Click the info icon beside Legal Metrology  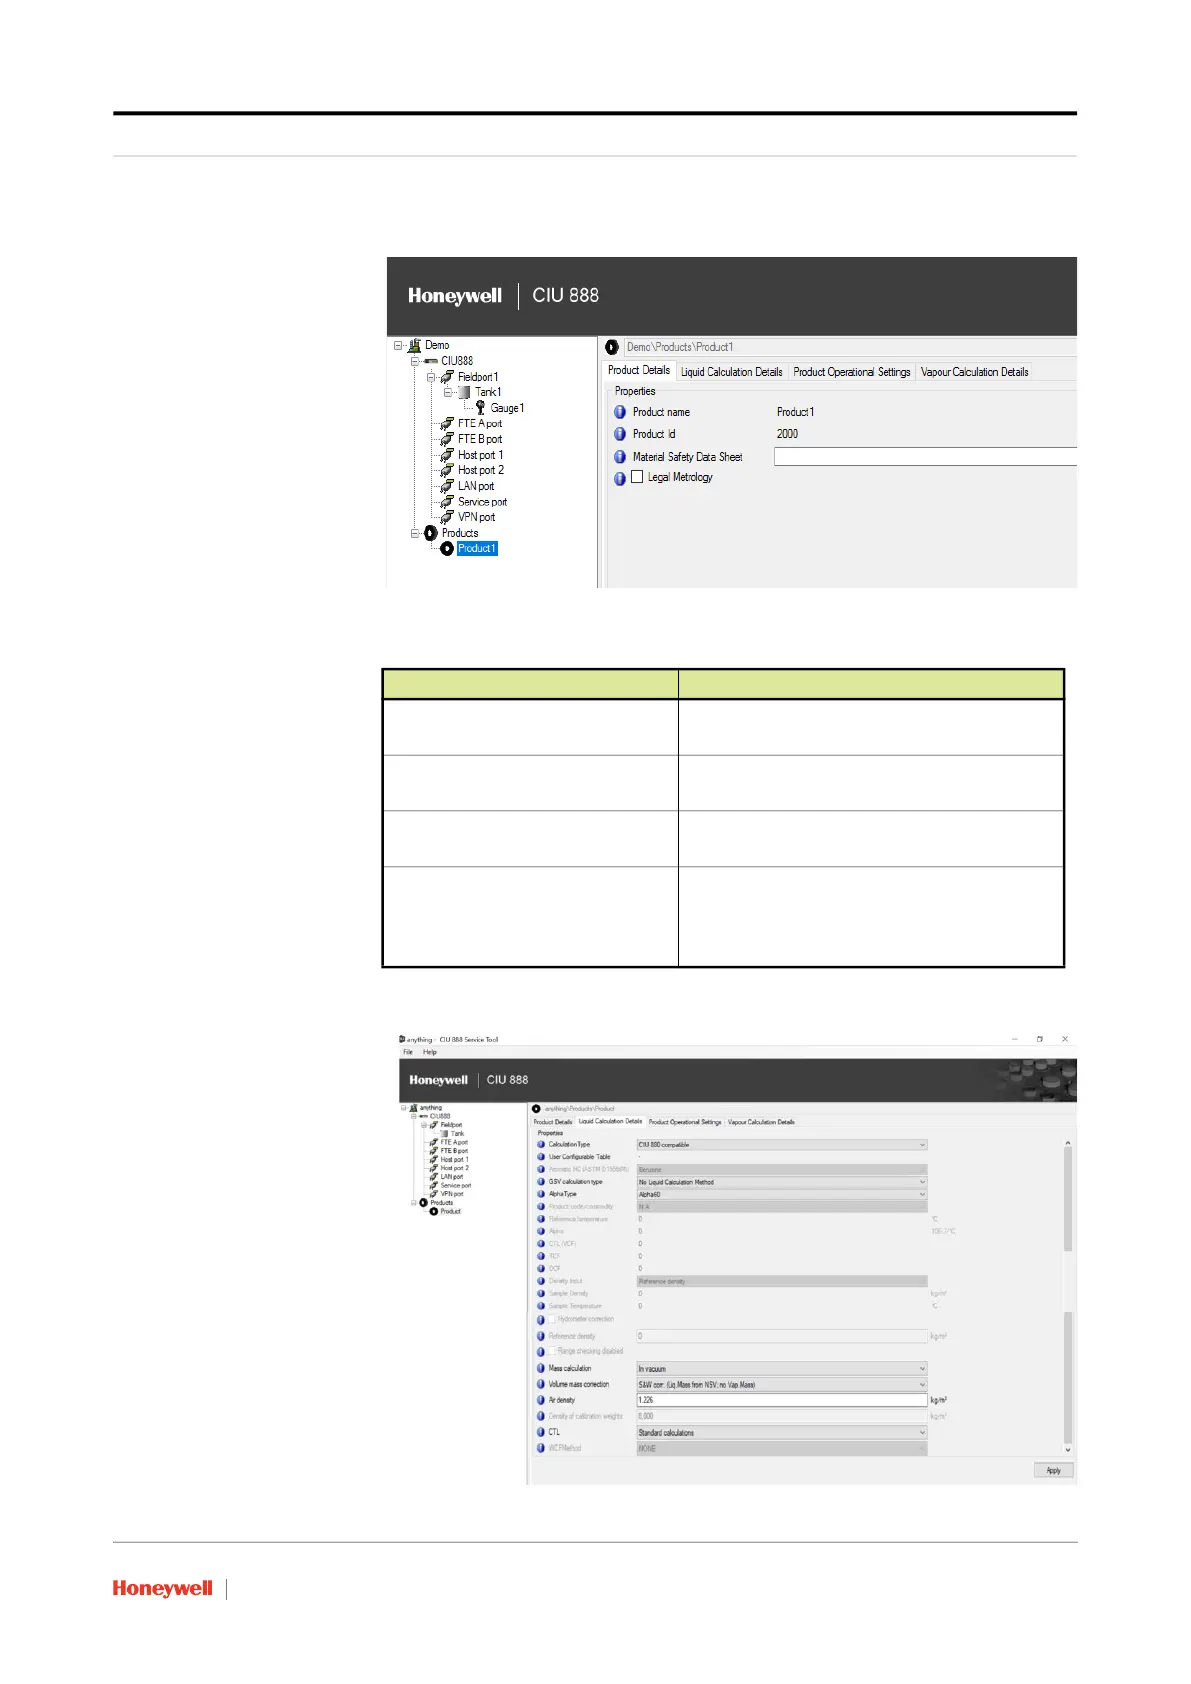pos(620,478)
